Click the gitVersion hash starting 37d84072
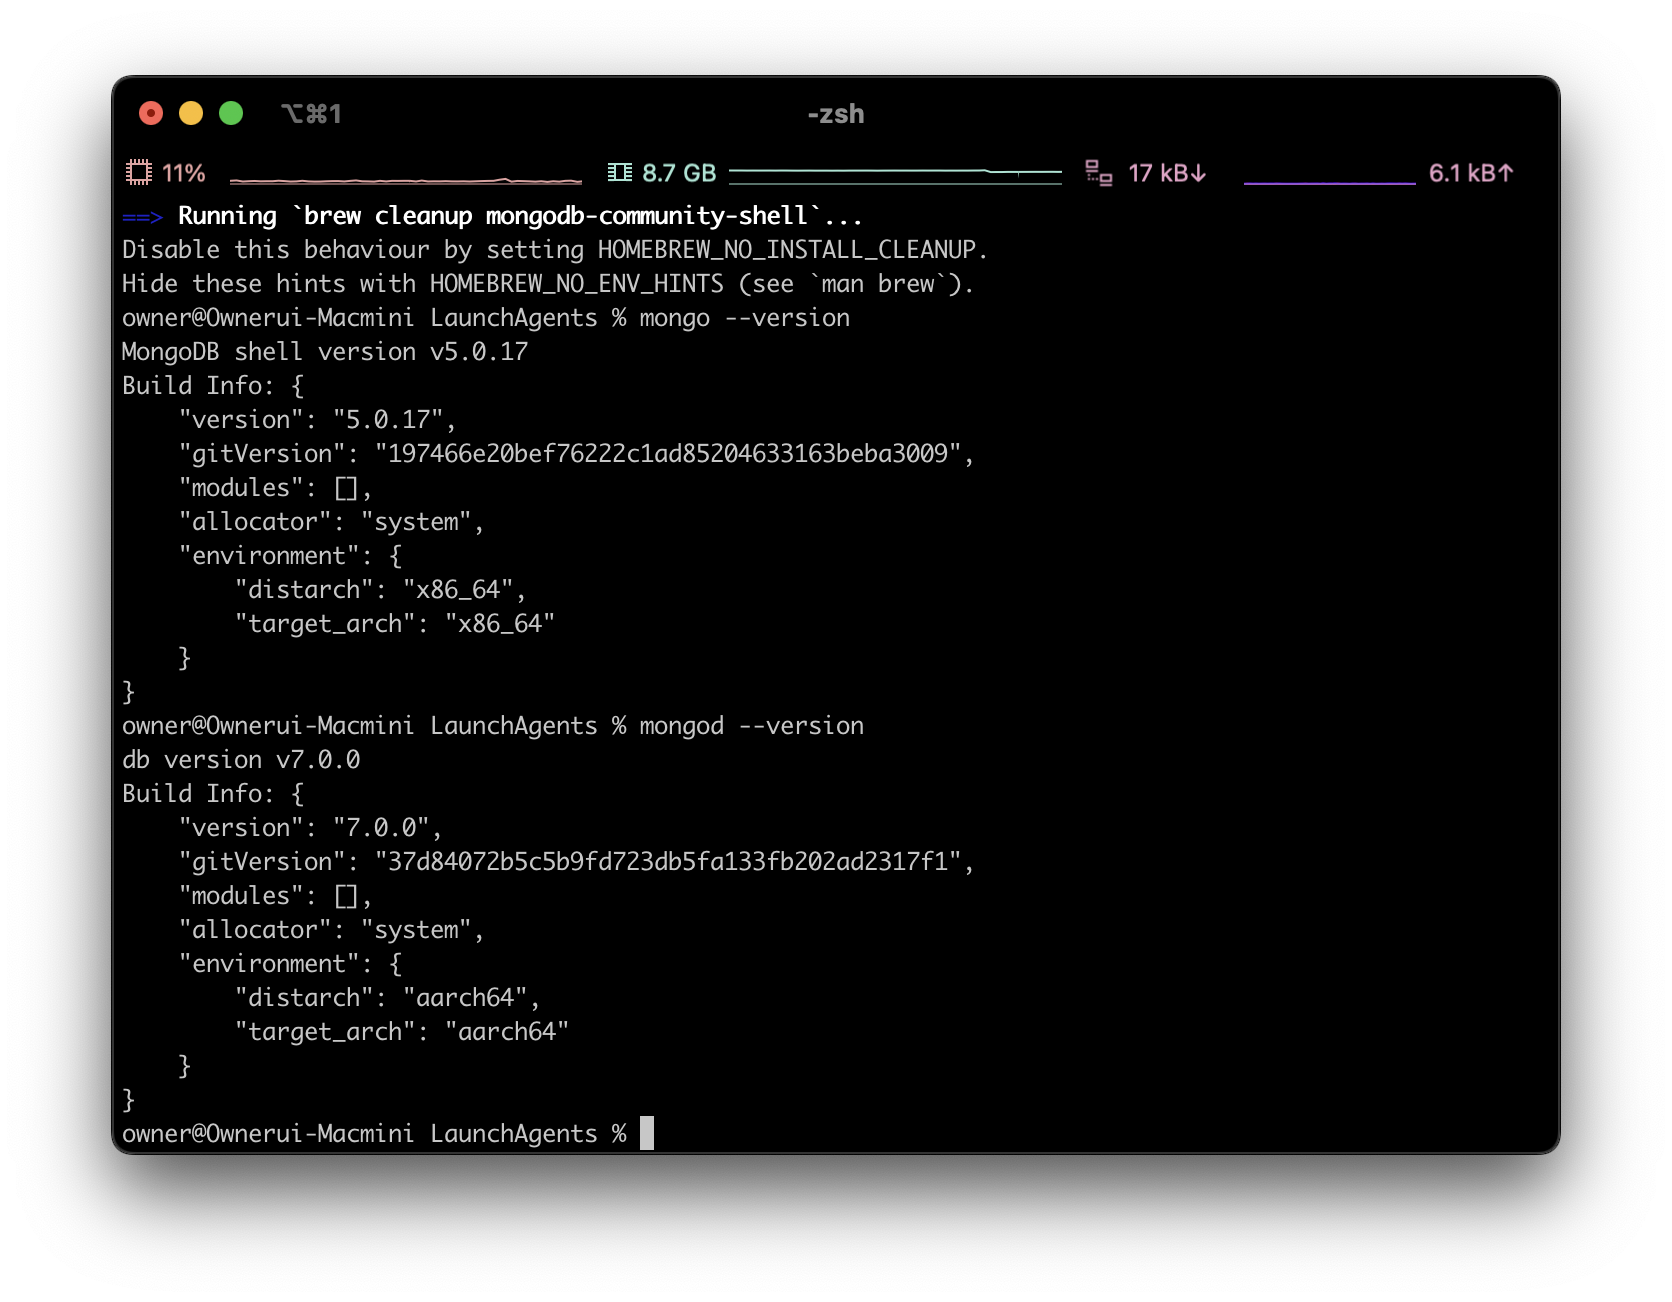Screen dimensions: 1672x1302 (668, 862)
